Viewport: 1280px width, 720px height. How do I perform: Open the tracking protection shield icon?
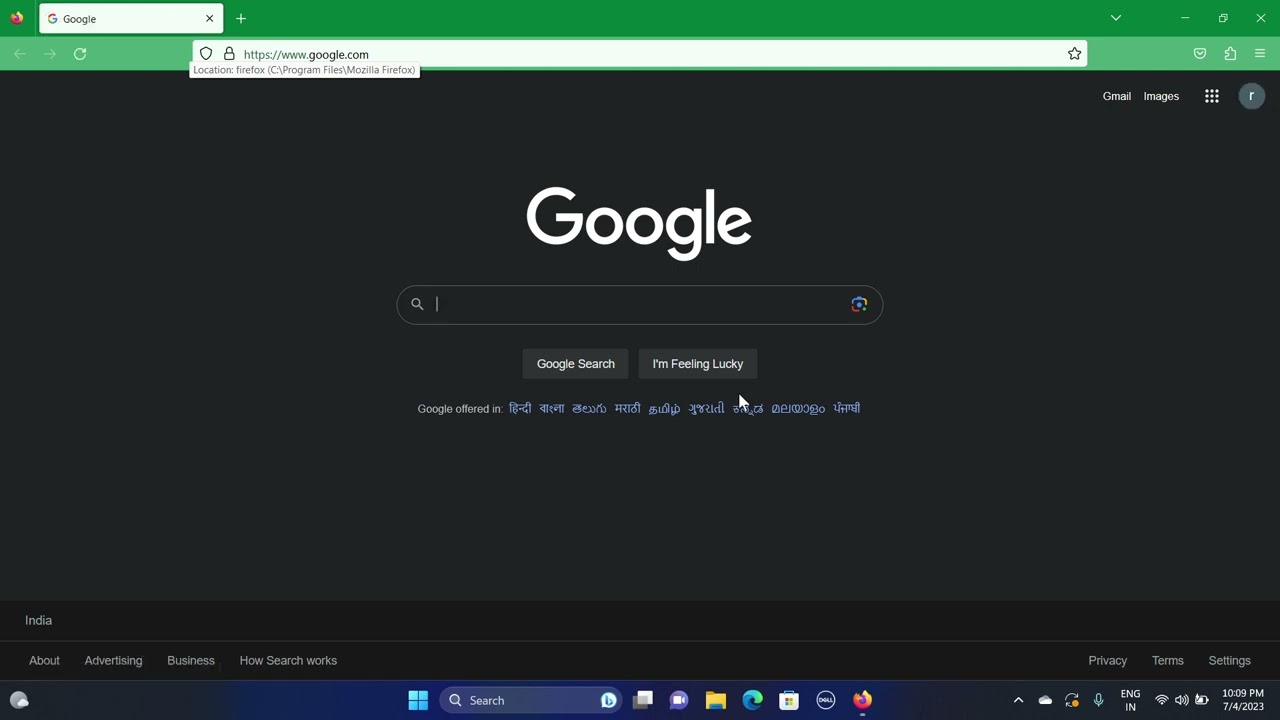206,54
